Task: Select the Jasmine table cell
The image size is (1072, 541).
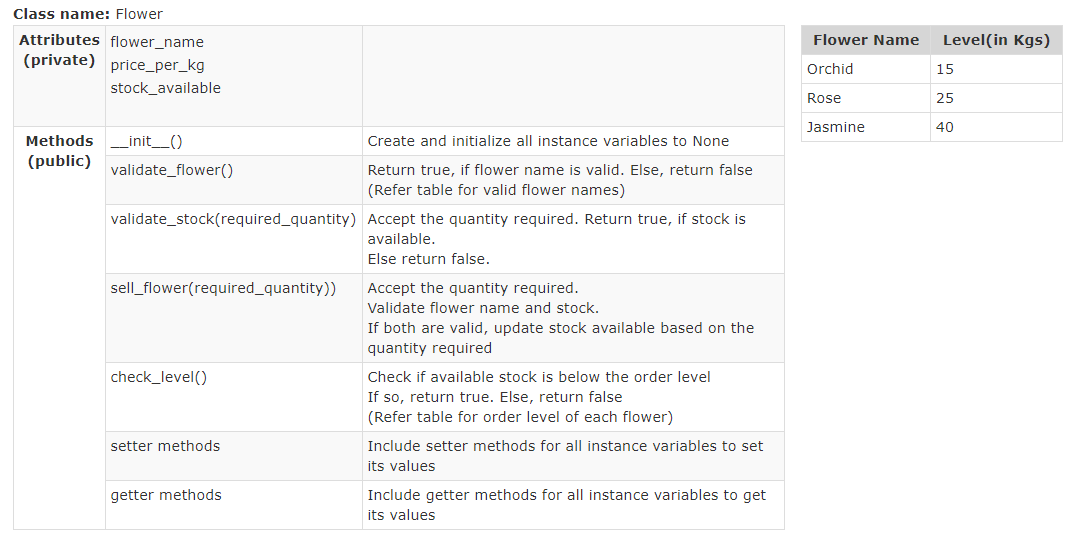Action: tap(866, 127)
